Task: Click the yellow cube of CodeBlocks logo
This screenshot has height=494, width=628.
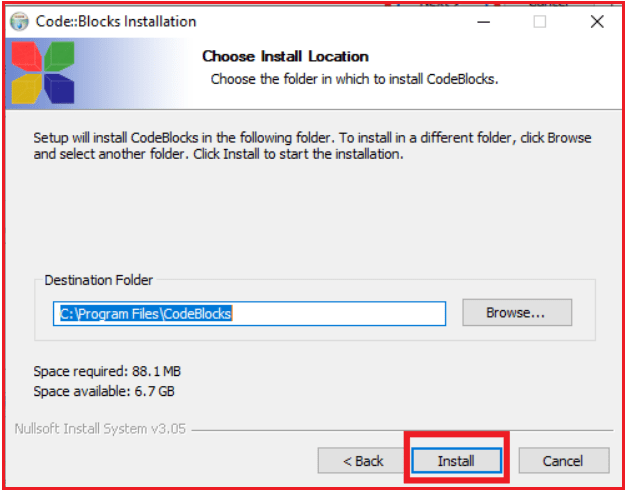Action: point(26,89)
